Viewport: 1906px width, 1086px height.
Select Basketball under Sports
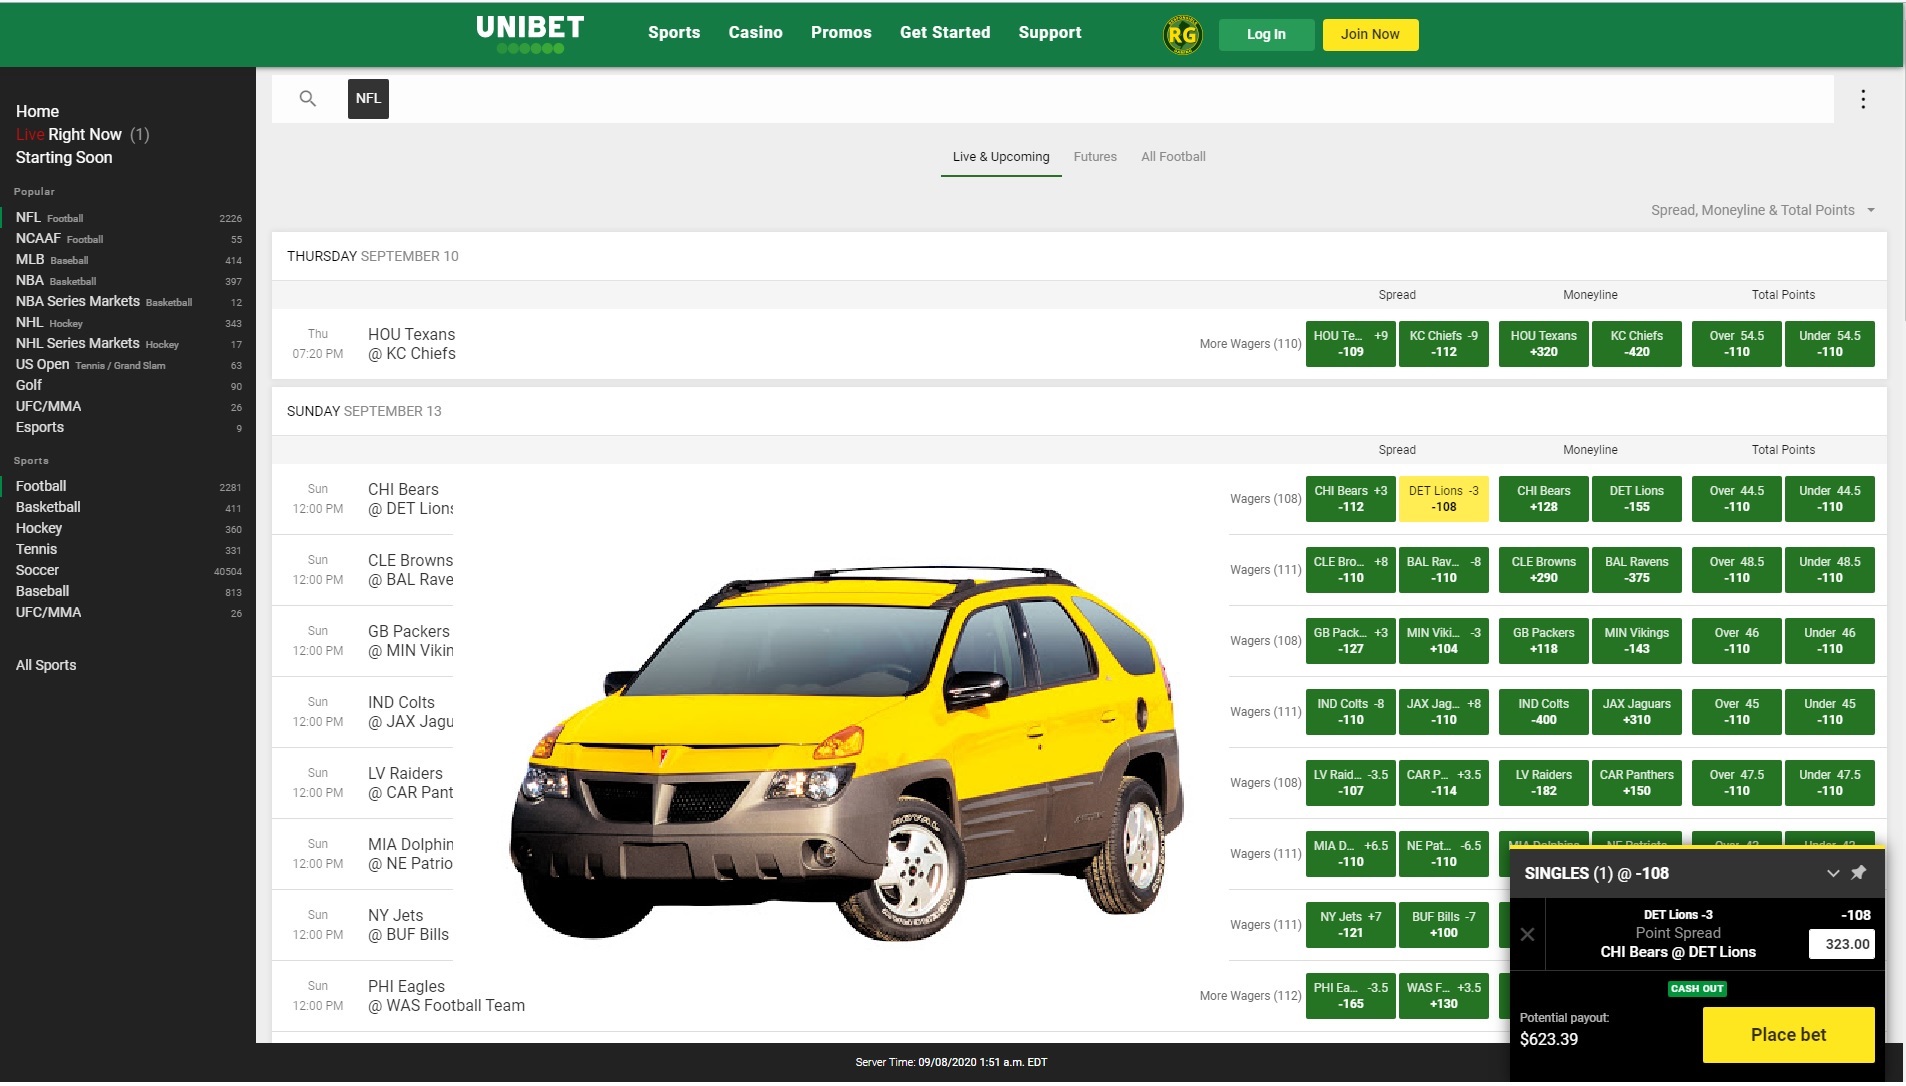coord(128,507)
